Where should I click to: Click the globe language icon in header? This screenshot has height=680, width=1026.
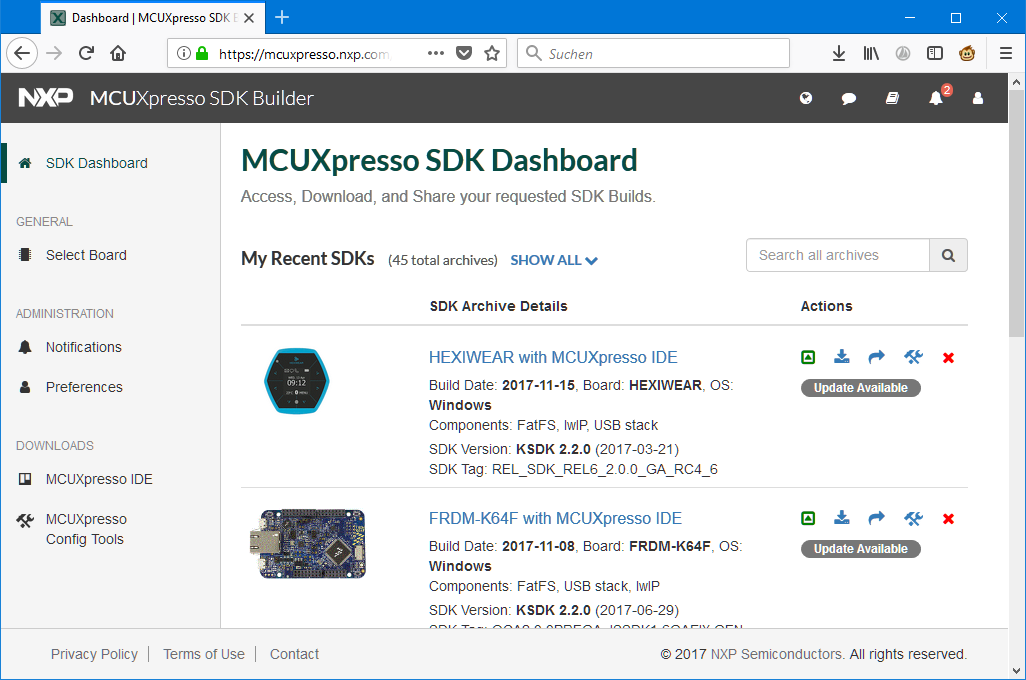click(806, 98)
